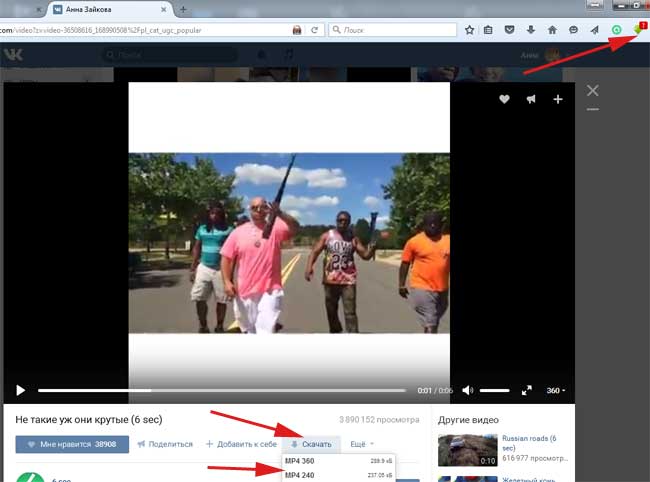The image size is (650, 482).
Task: Click the video progress seek bar
Action: coord(222,390)
